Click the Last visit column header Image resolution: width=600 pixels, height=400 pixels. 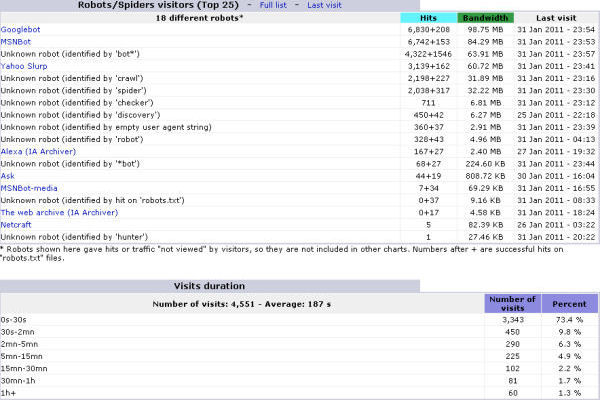pos(556,18)
